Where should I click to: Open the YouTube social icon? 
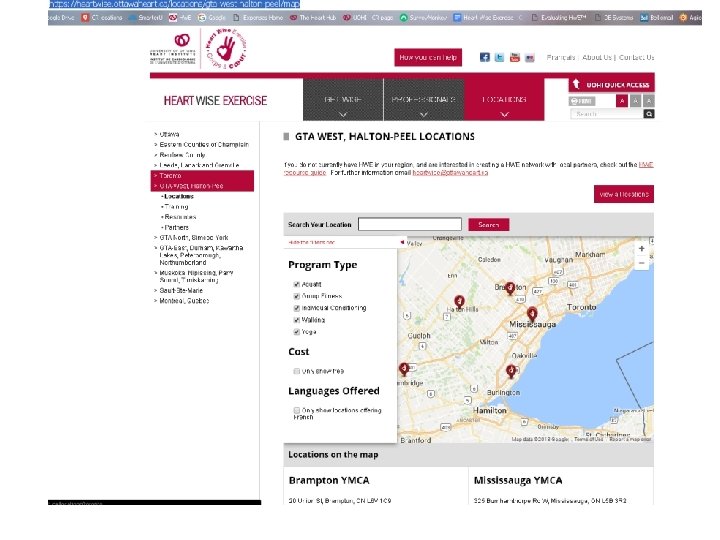(514, 57)
